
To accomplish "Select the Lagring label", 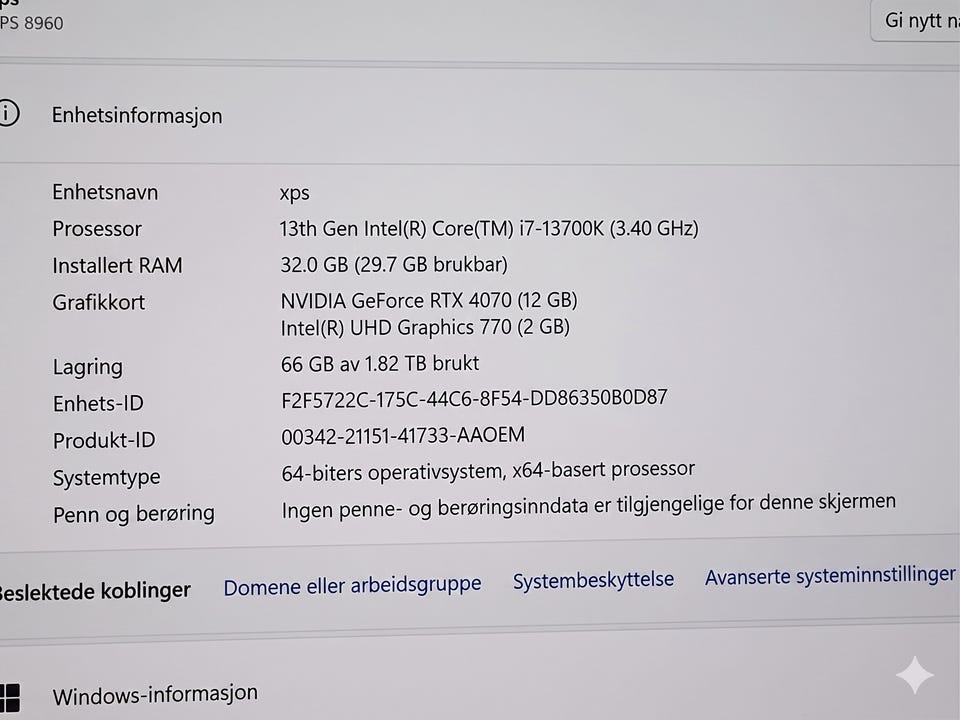I will coord(88,367).
